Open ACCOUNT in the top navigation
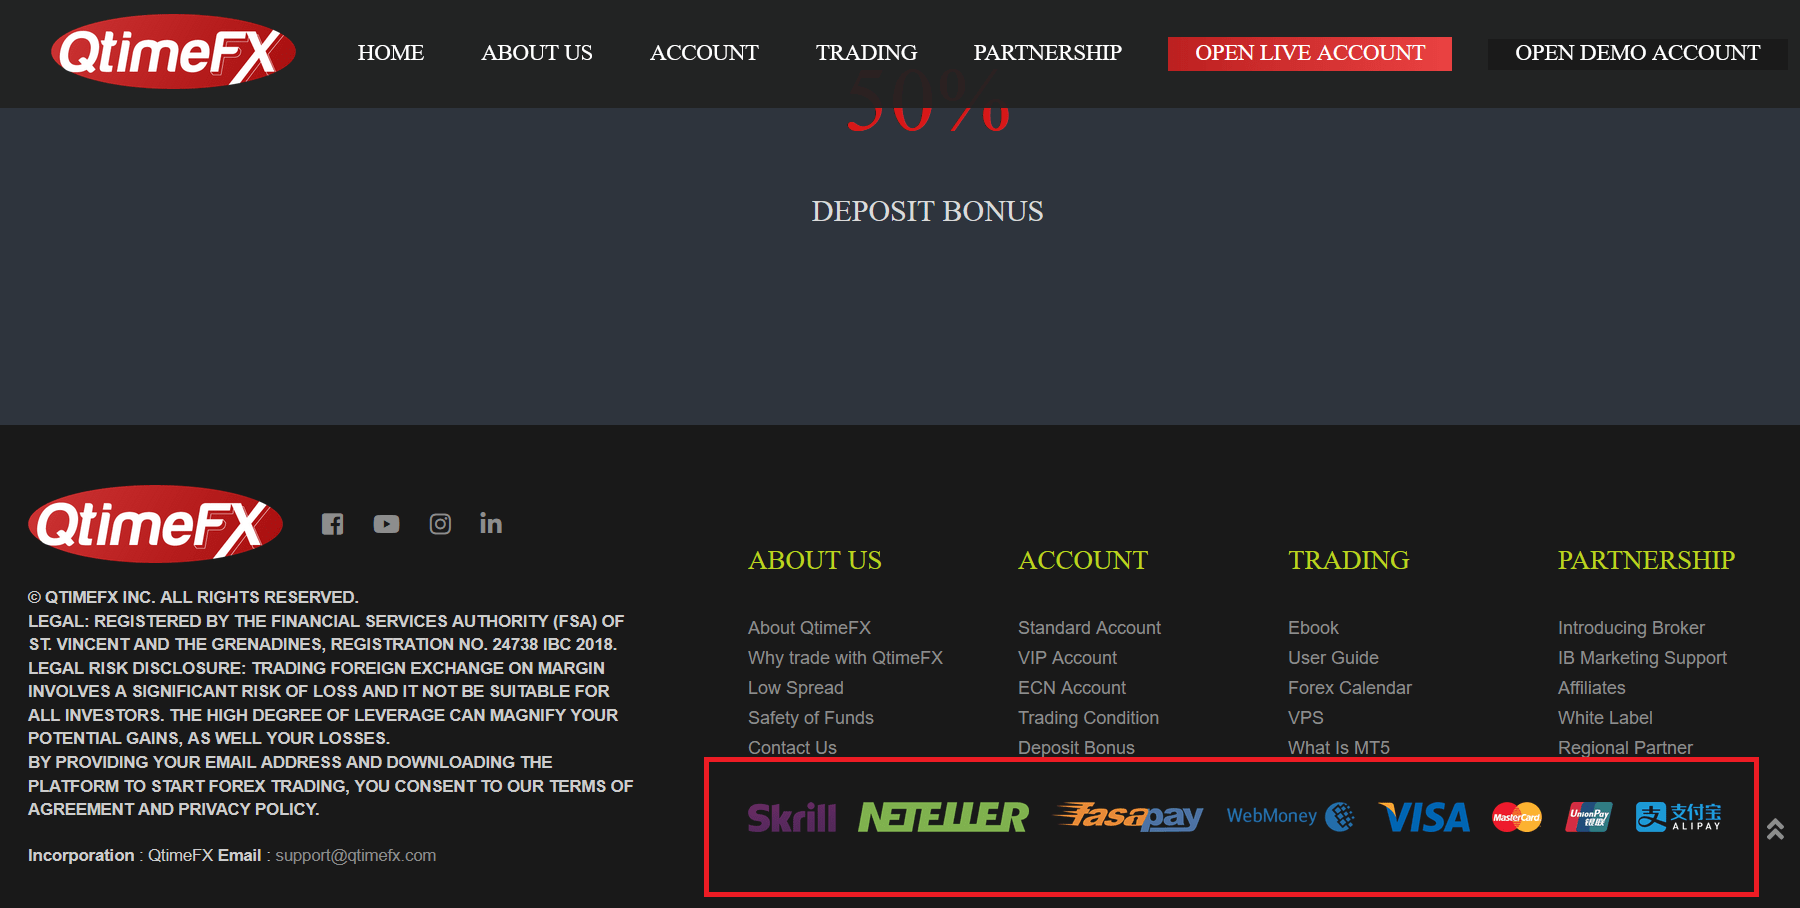This screenshot has height=908, width=1800. coord(704,52)
